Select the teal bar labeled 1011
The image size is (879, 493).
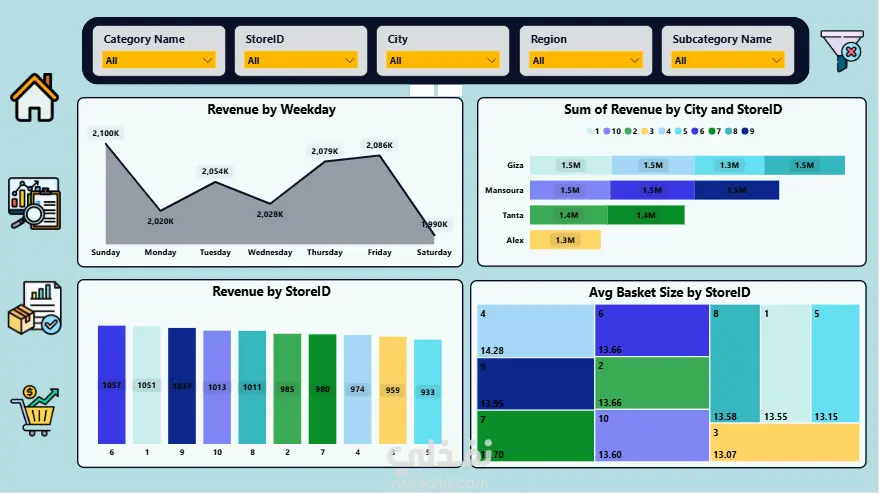[x=252, y=387]
